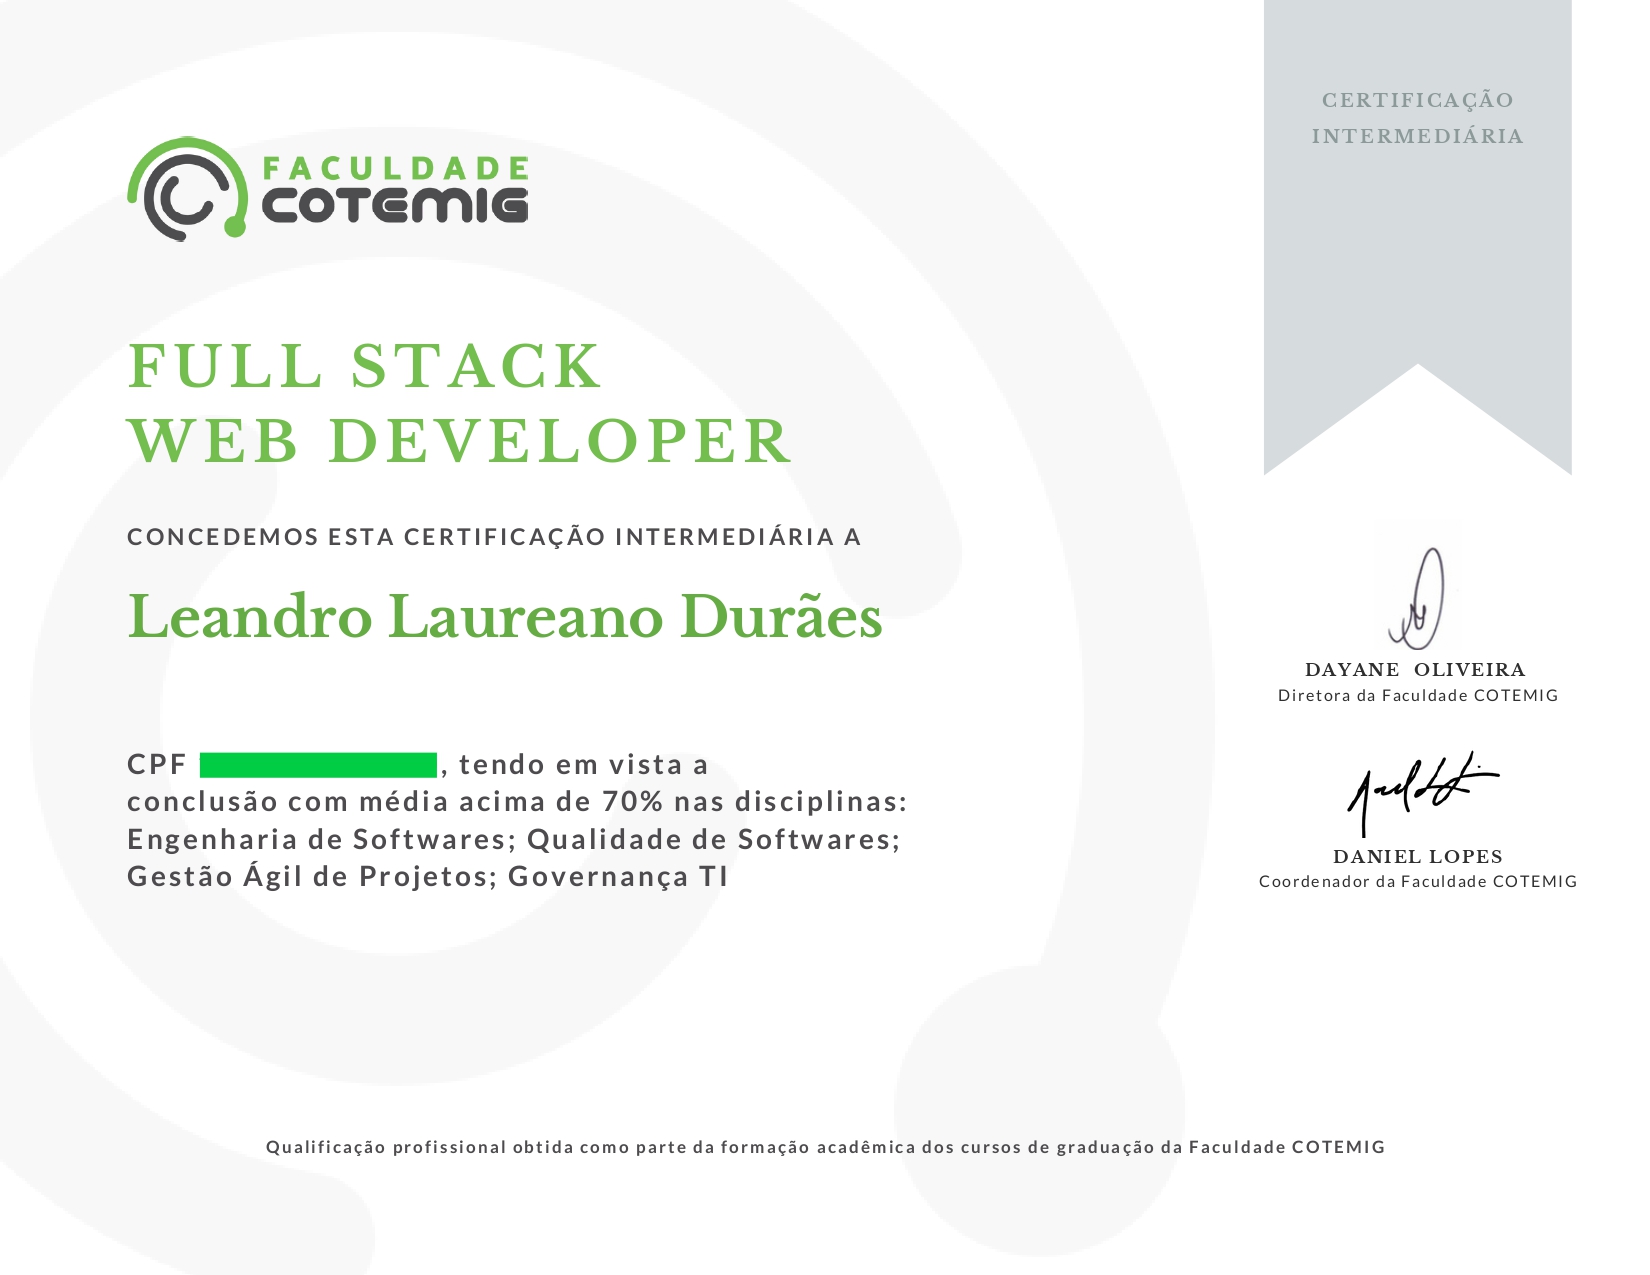Viewport: 1650px width, 1275px height.
Task: Click Diretora da Faculdade COTEMIG text
Action: click(x=1419, y=697)
